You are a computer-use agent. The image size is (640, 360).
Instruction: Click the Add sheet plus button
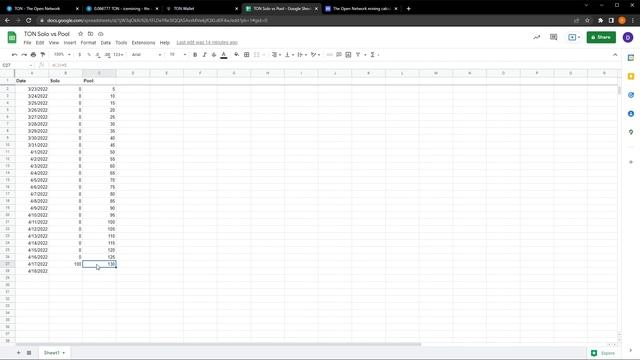pyautogui.click(x=18, y=353)
